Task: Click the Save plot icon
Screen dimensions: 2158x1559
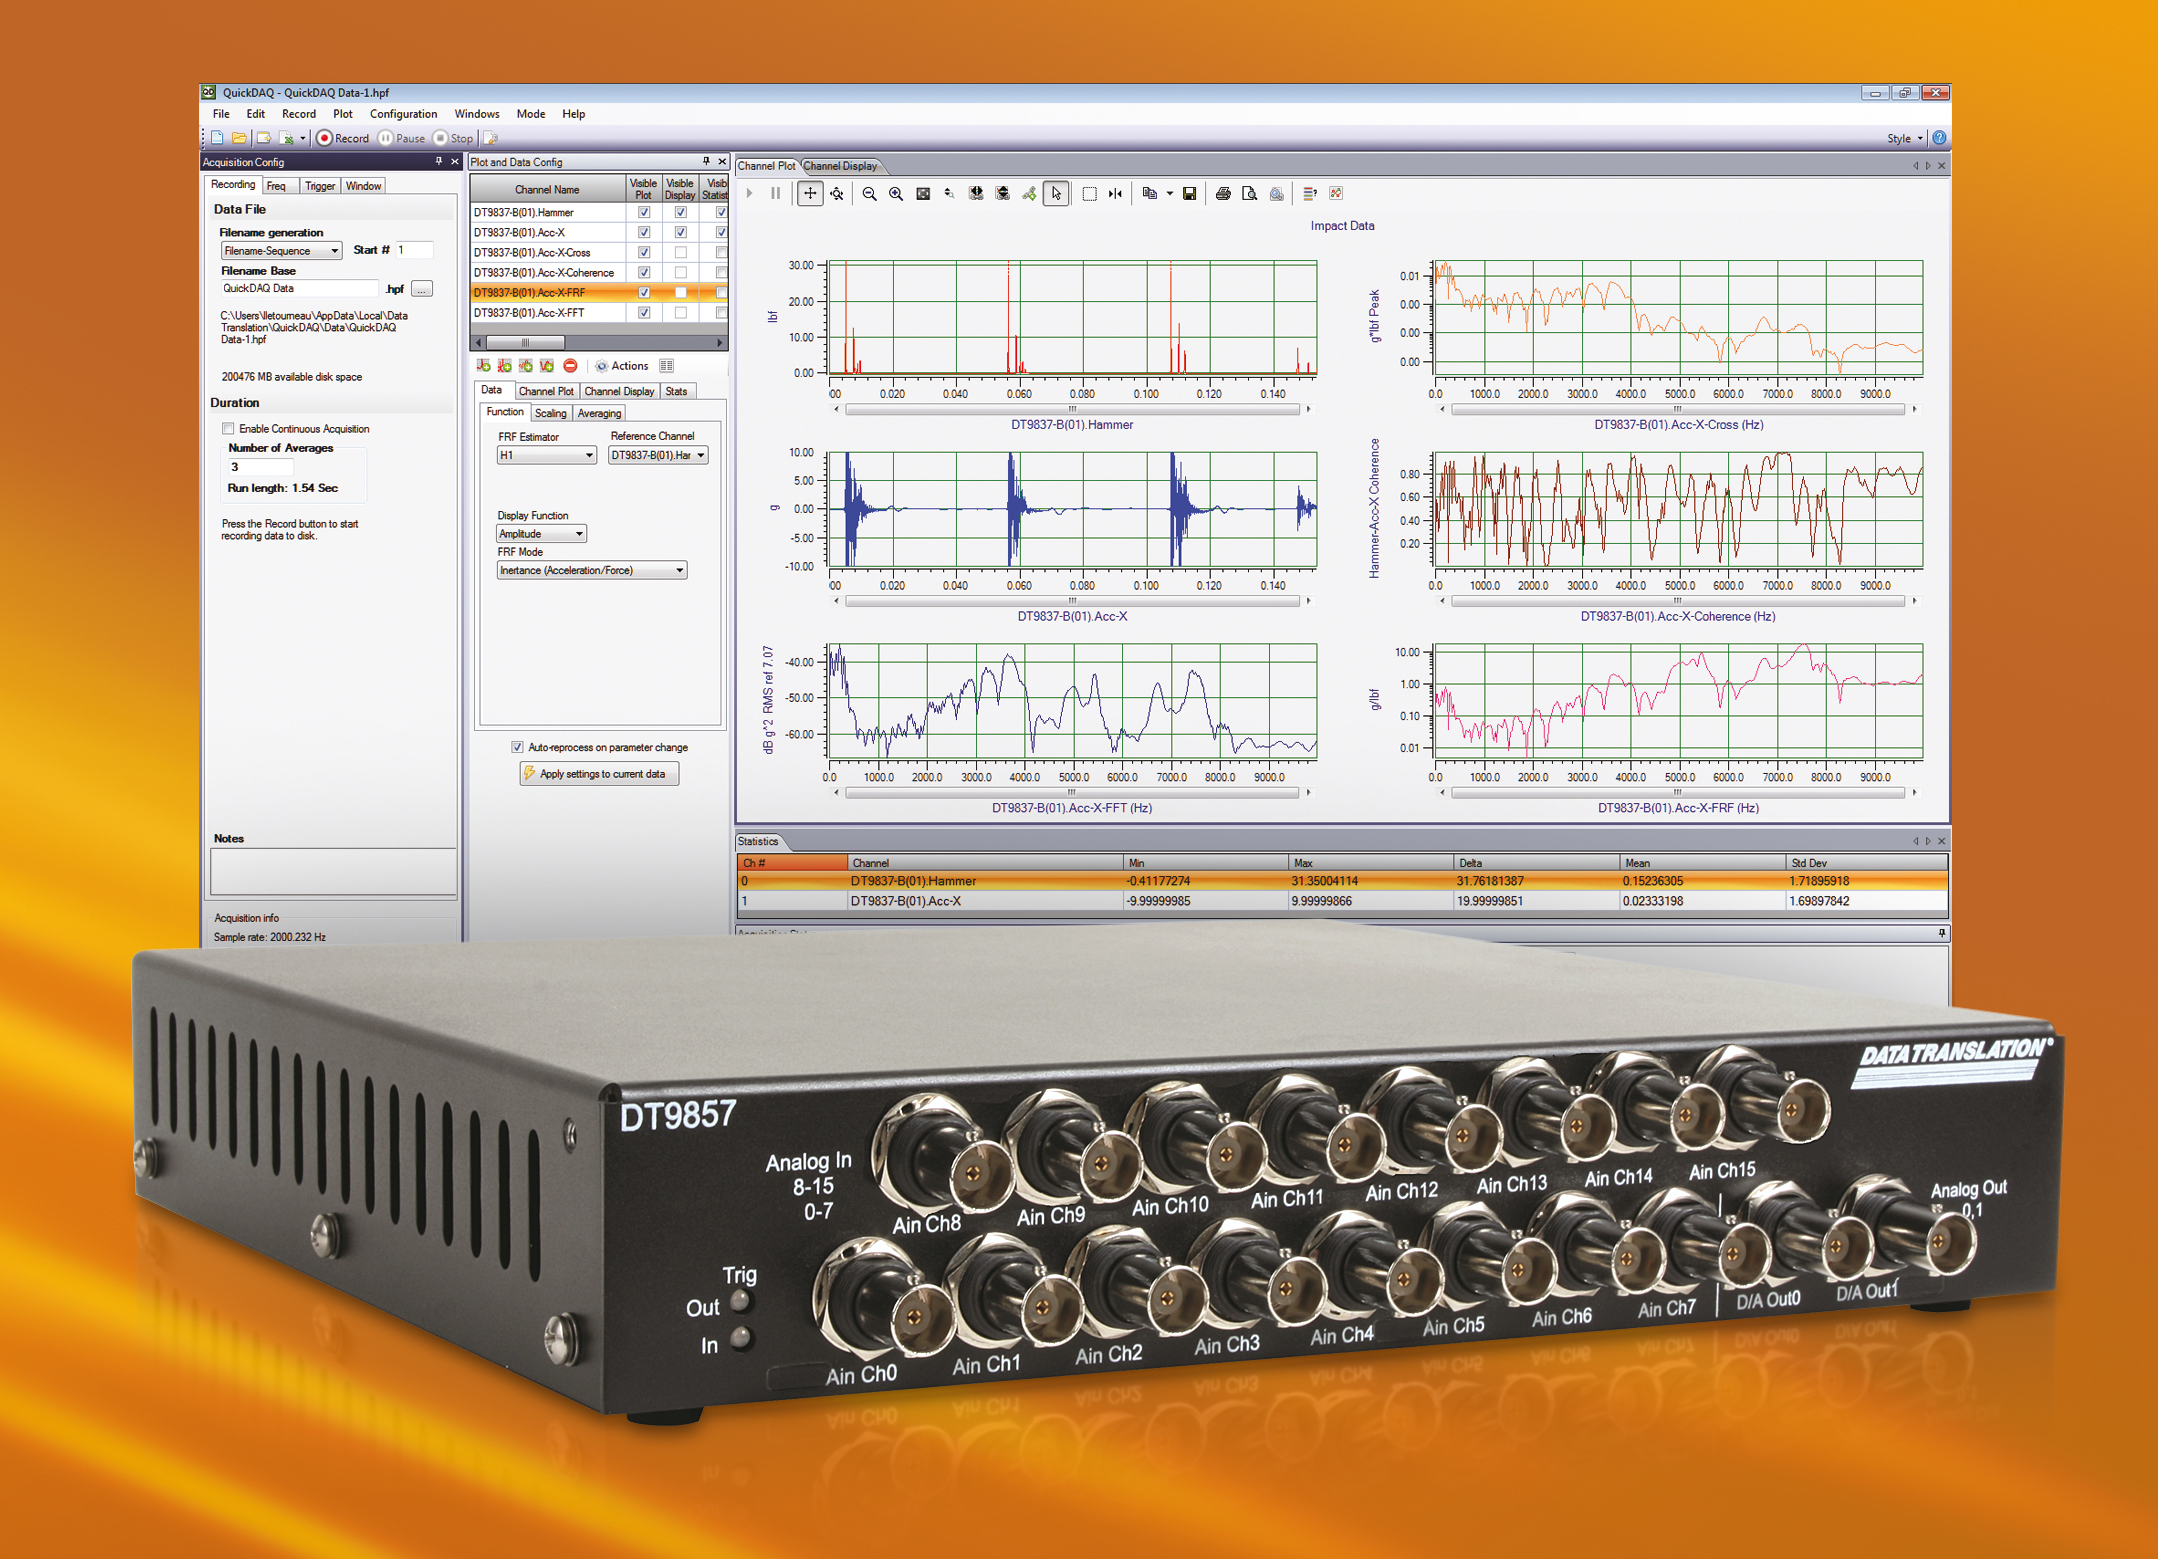Action: (1190, 194)
